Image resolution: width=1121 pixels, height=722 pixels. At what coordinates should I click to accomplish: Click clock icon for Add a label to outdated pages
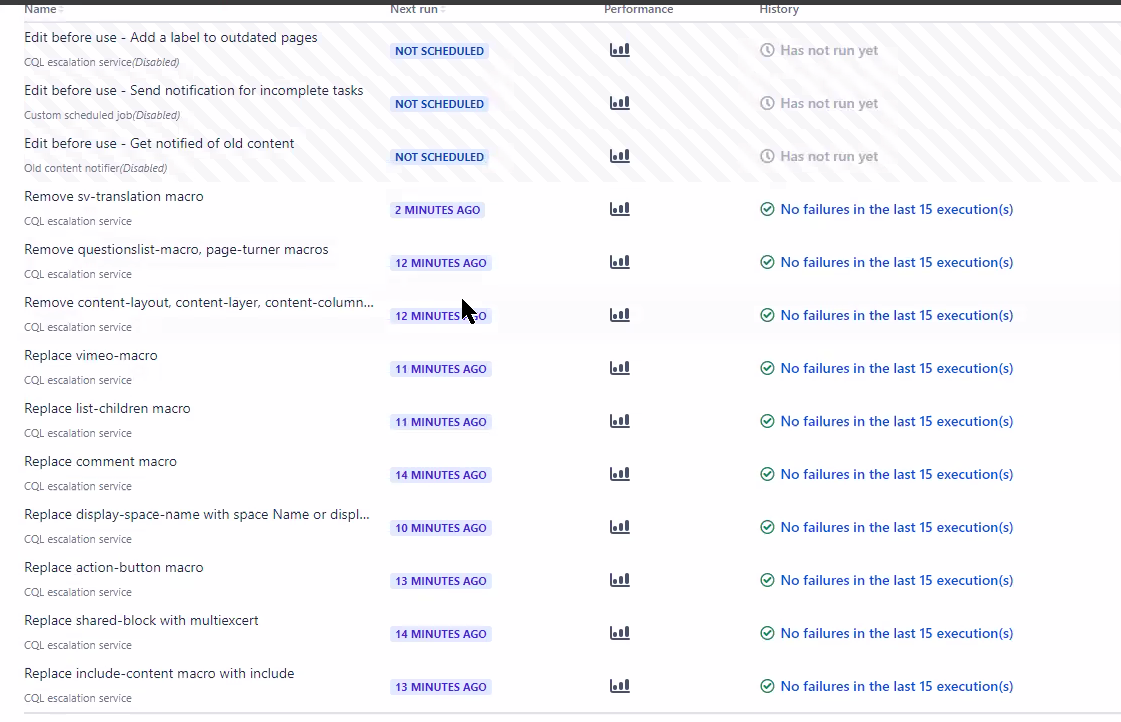pos(767,50)
